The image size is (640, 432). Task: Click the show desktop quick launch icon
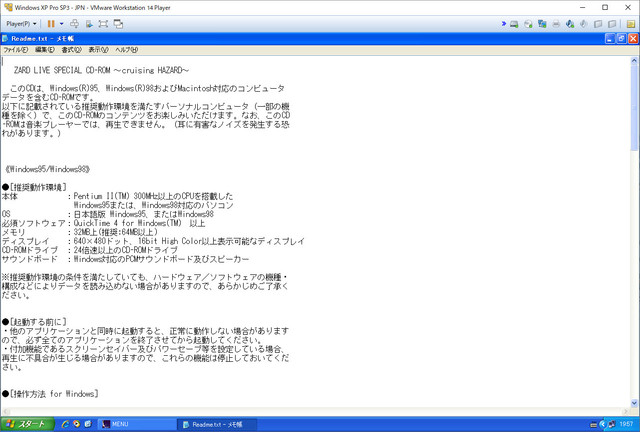[x=88, y=424]
